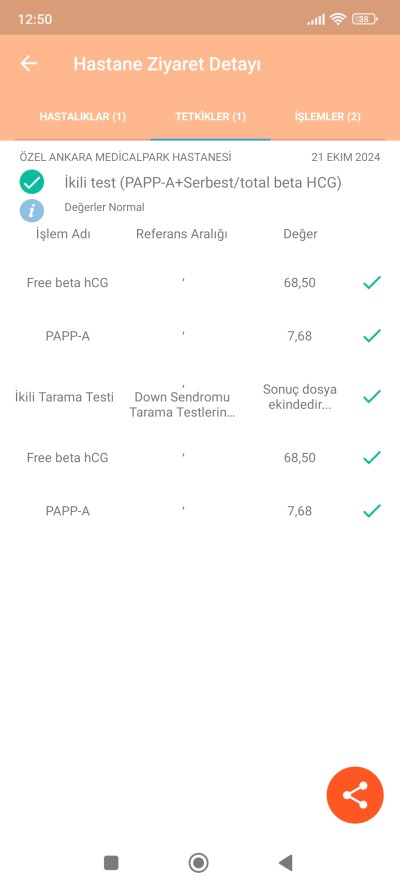Expand the Sonuç dosya ekindedir value
The height and width of the screenshot is (888, 400).
coord(300,398)
